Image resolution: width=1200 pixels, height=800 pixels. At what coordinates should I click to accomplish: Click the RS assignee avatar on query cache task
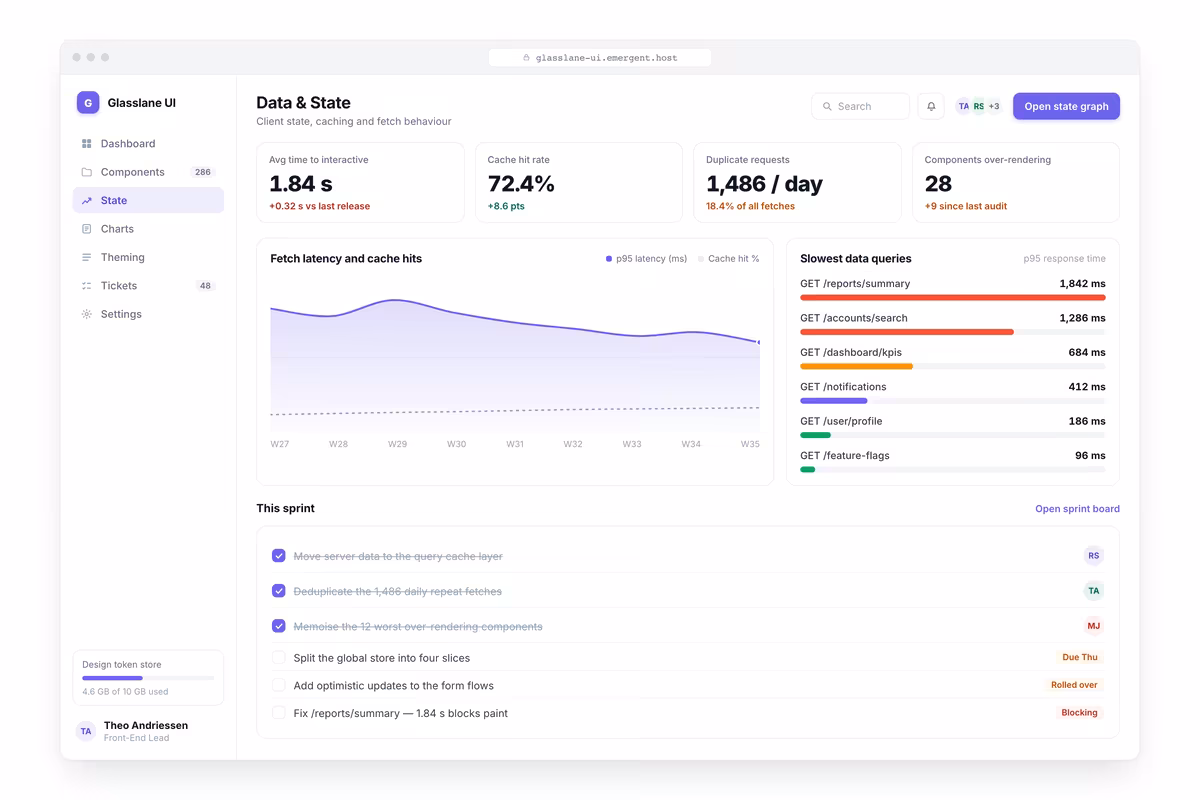click(x=1094, y=556)
